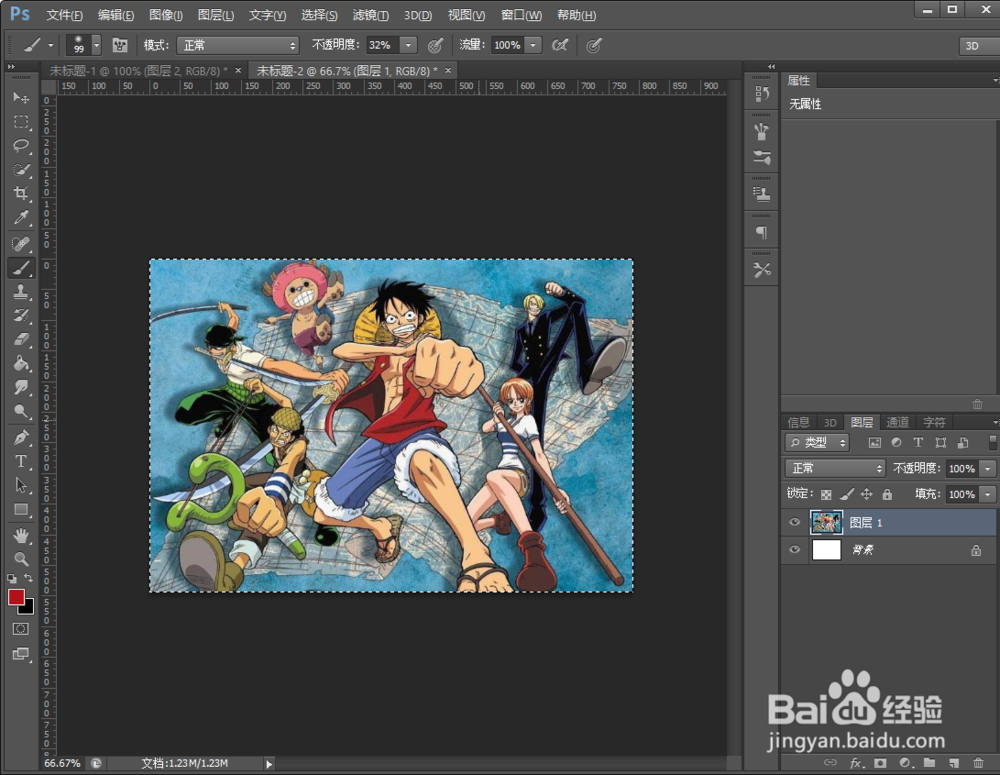Toggle lock position icon
Viewport: 1000px width, 775px height.
pos(867,494)
